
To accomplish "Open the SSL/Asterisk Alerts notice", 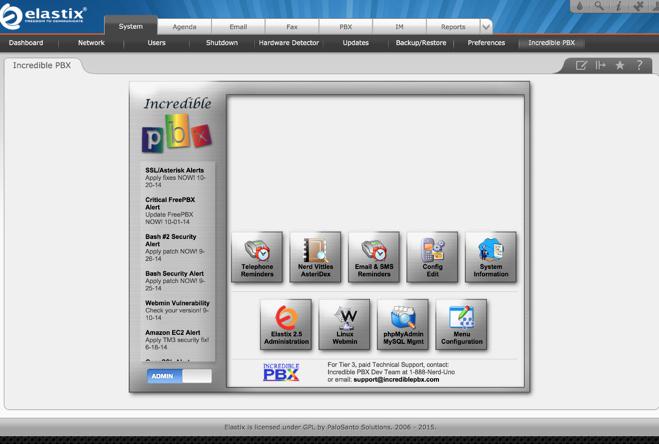I will pos(177,177).
